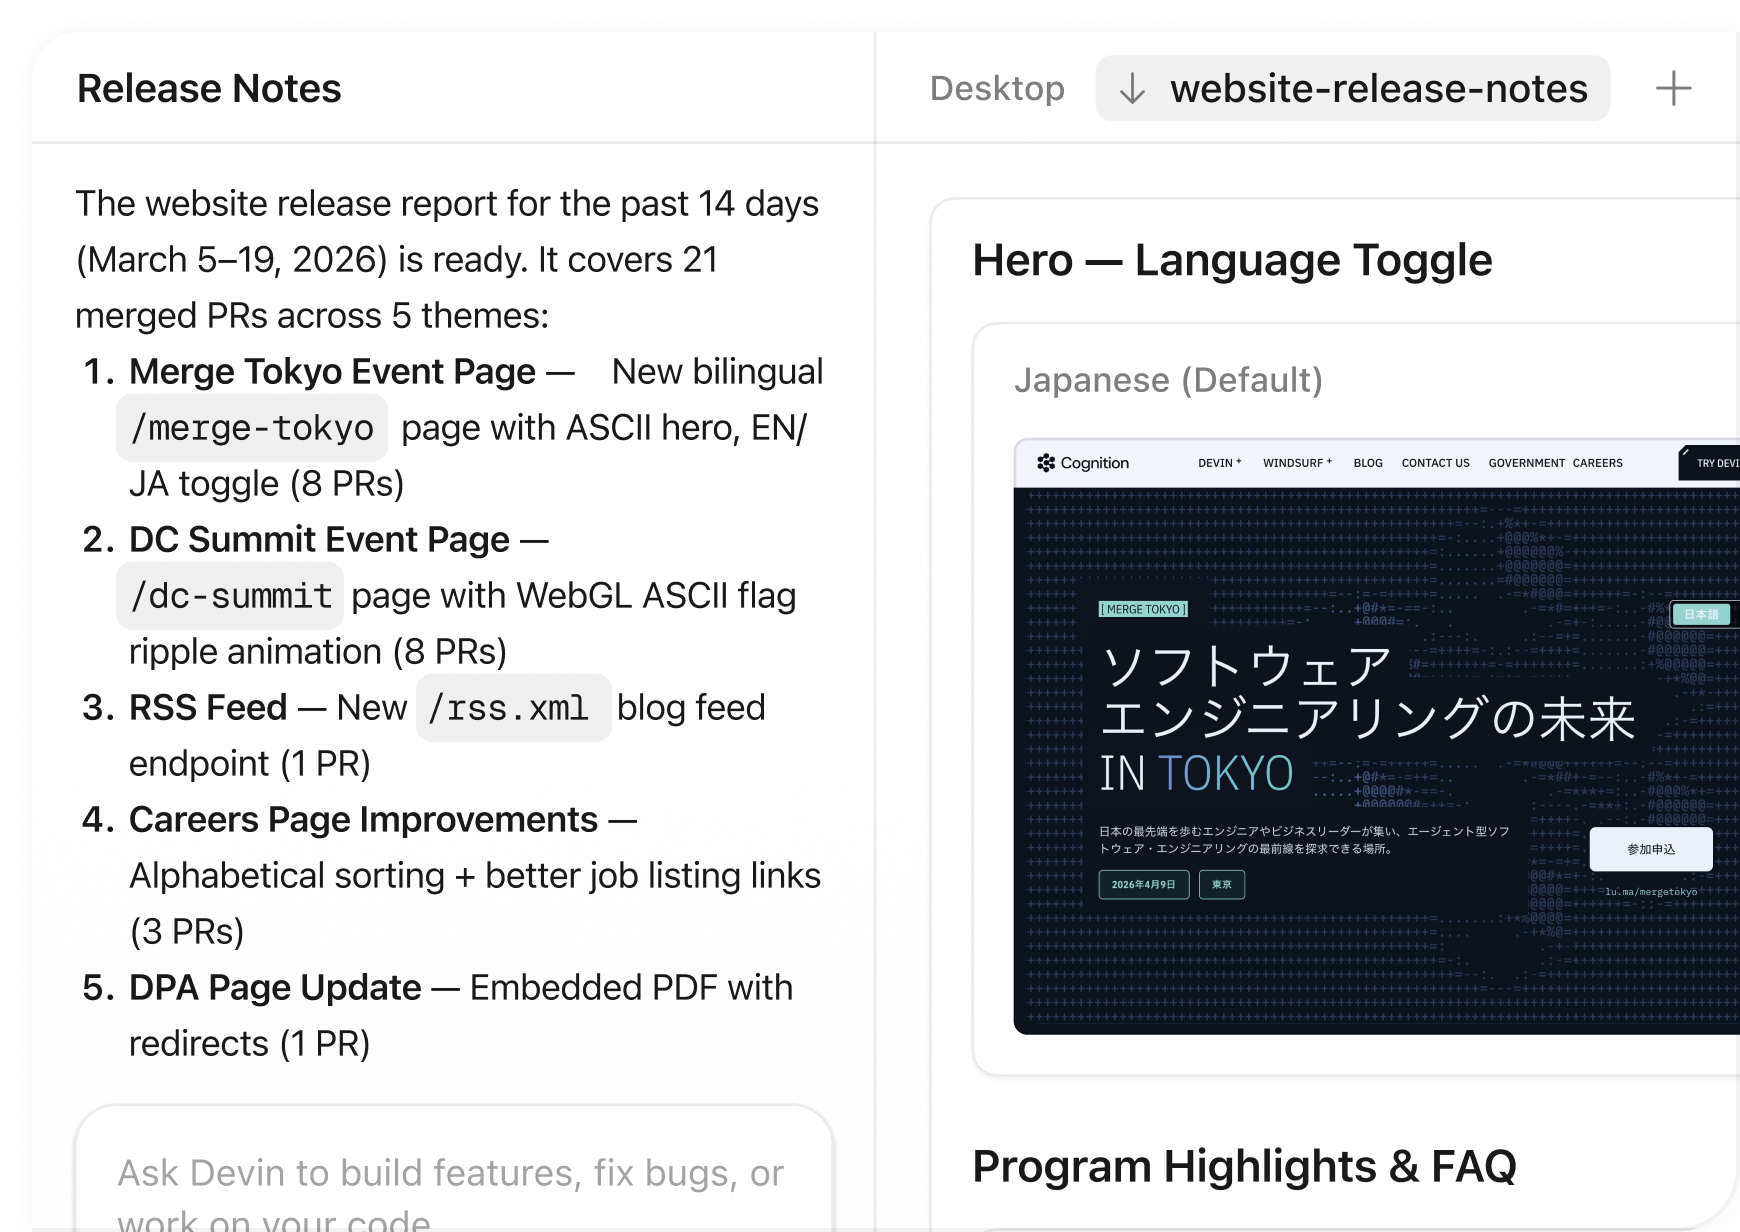The image size is (1740, 1232).
Task: Click the Cognition logo icon
Action: (1046, 463)
